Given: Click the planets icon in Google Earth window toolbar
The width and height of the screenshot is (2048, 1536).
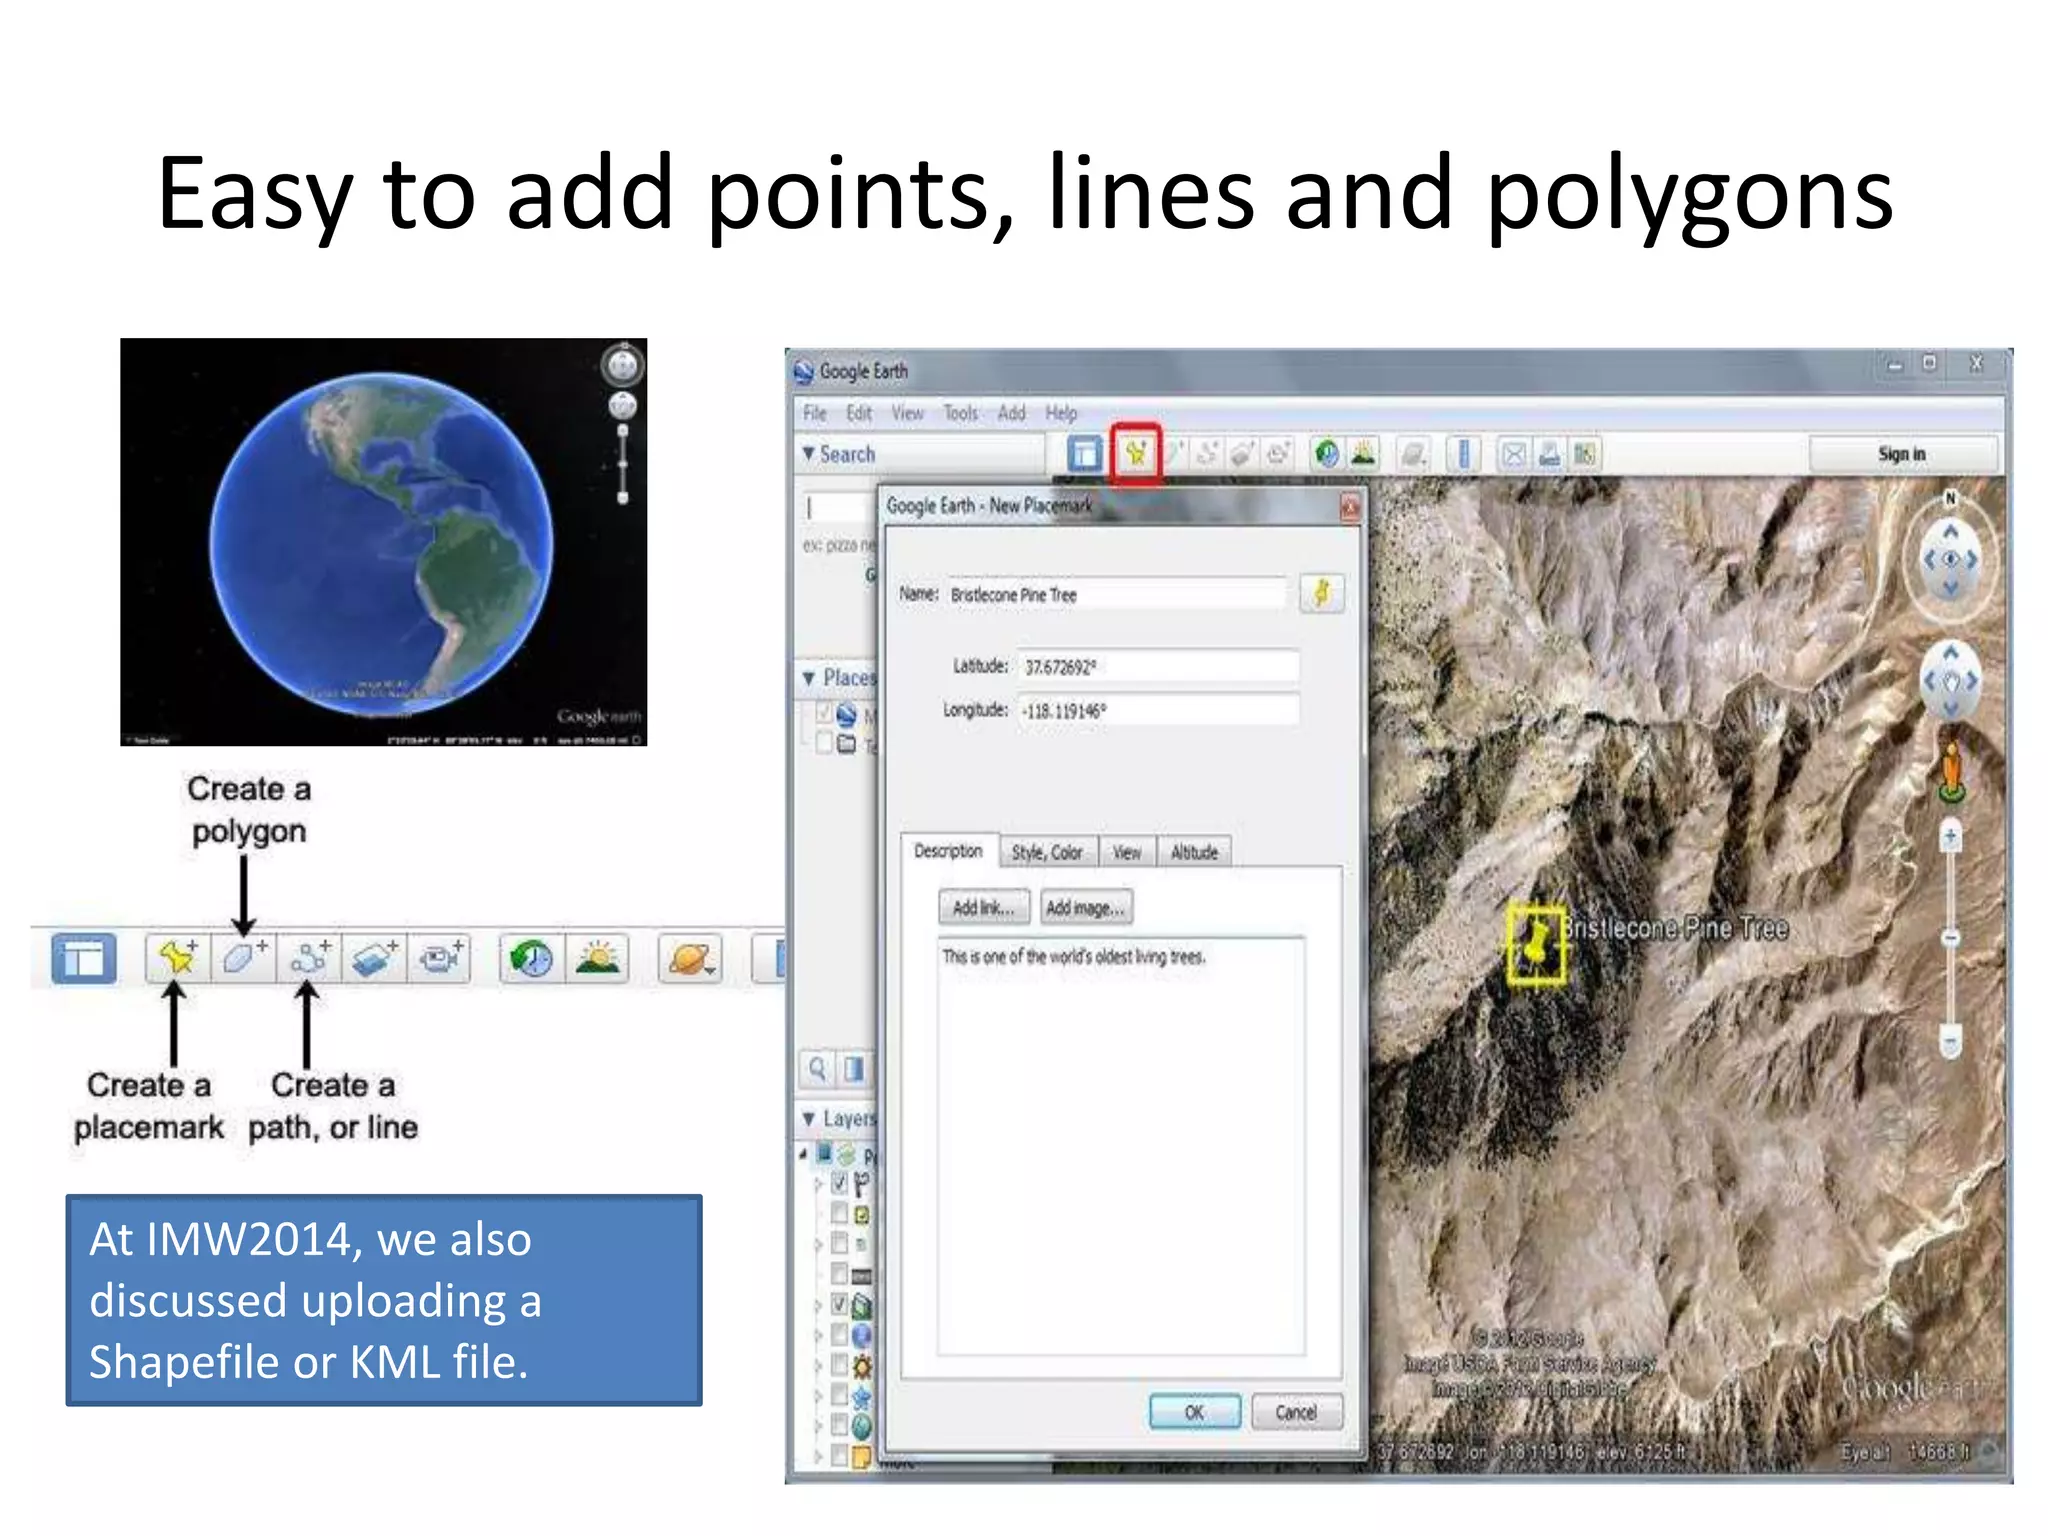Looking at the screenshot, I should tap(1412, 455).
